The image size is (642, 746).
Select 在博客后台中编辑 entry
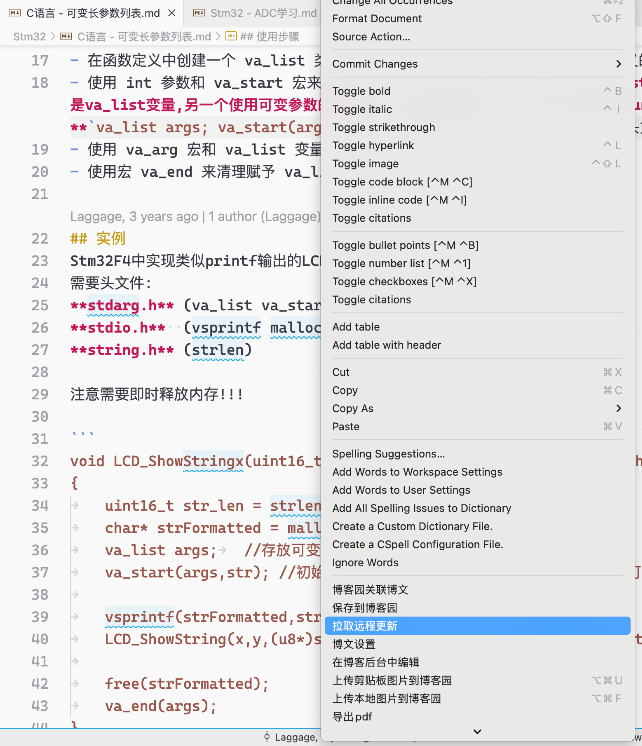coord(477,662)
